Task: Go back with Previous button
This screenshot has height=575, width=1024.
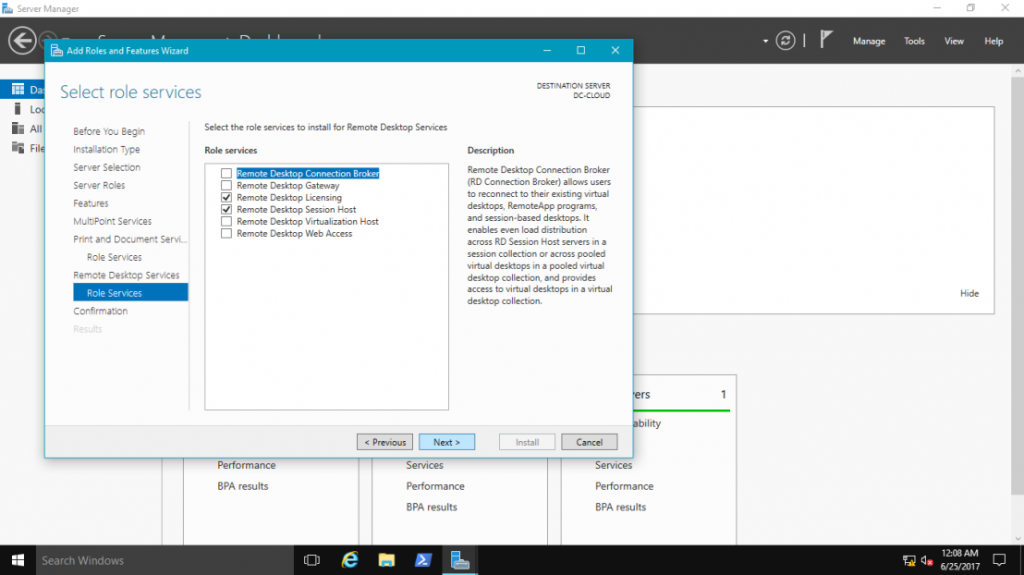Action: (x=385, y=442)
